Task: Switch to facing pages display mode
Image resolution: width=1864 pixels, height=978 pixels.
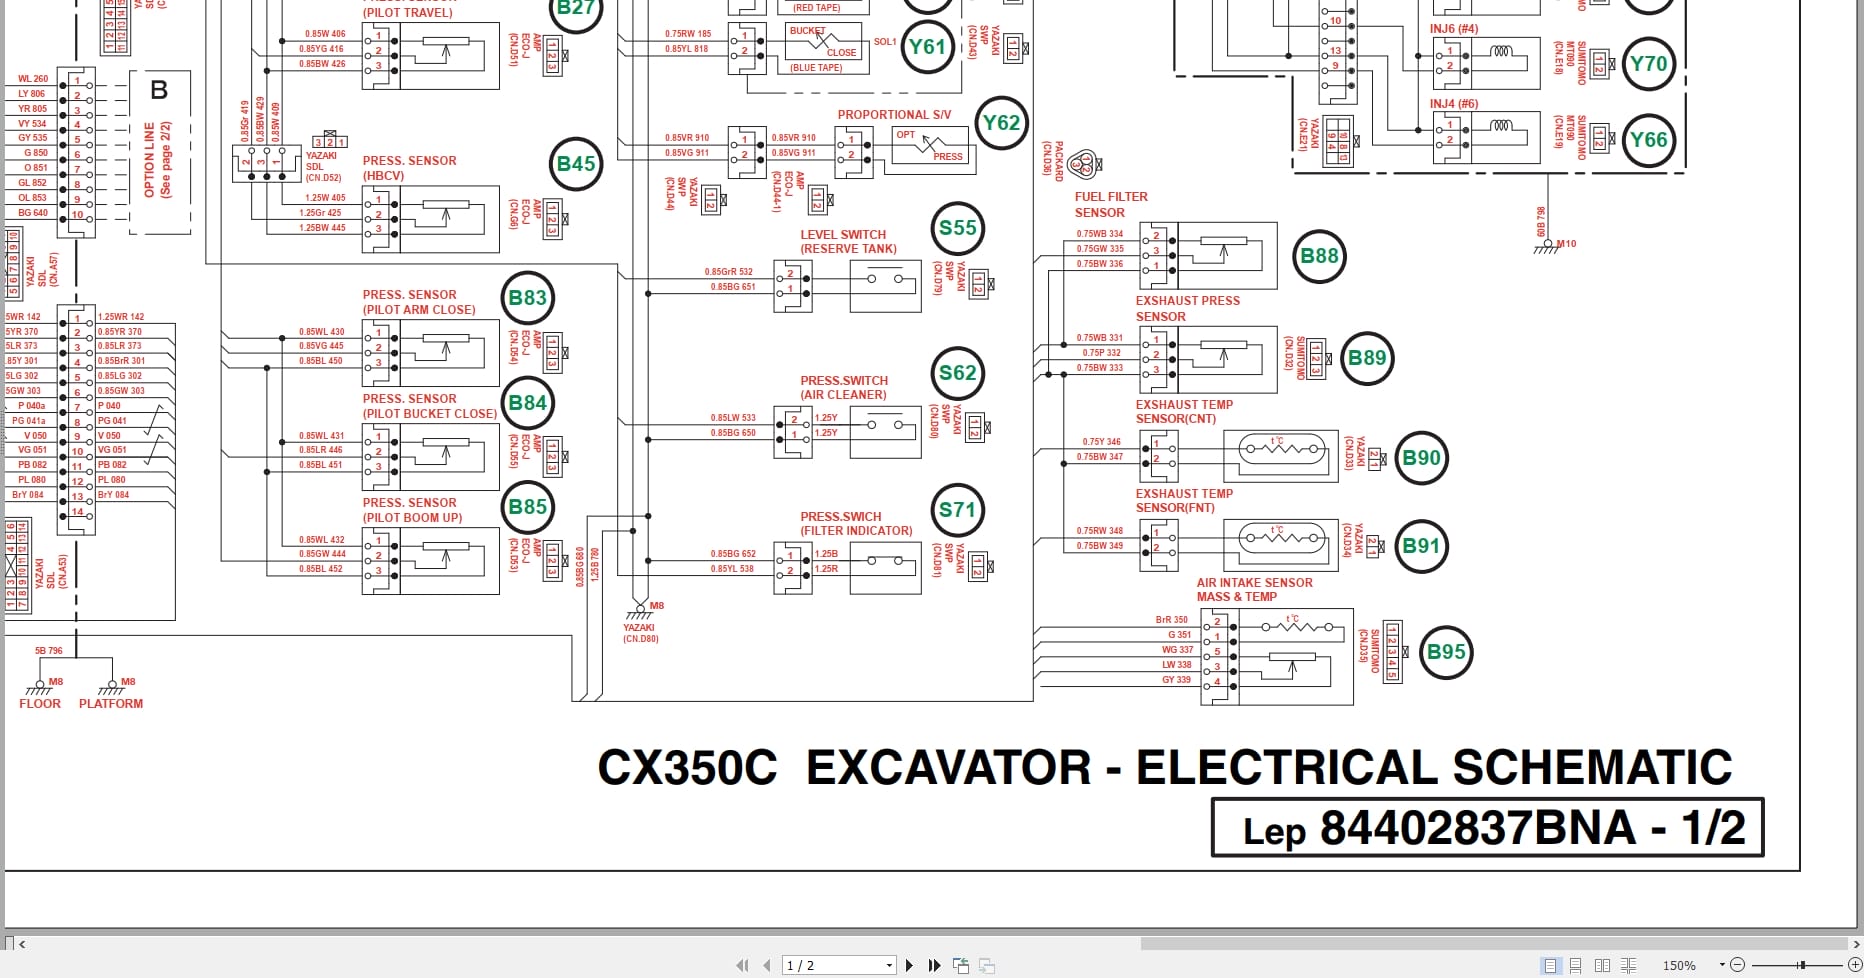Action: (x=1603, y=966)
